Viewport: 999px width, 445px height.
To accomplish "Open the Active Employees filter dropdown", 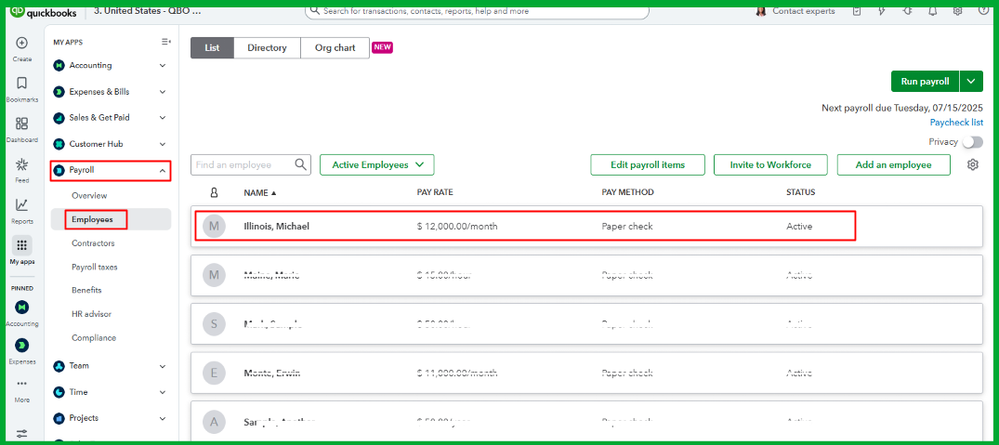I will [x=377, y=164].
